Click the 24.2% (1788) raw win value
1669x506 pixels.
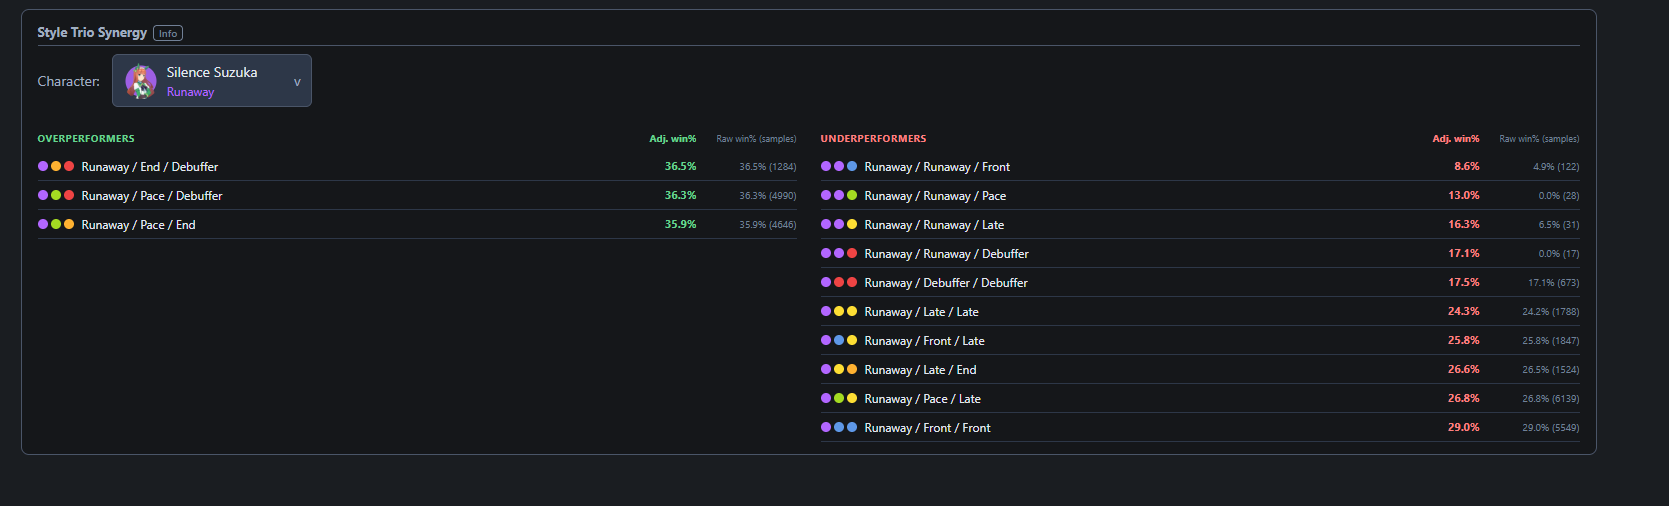point(1551,312)
